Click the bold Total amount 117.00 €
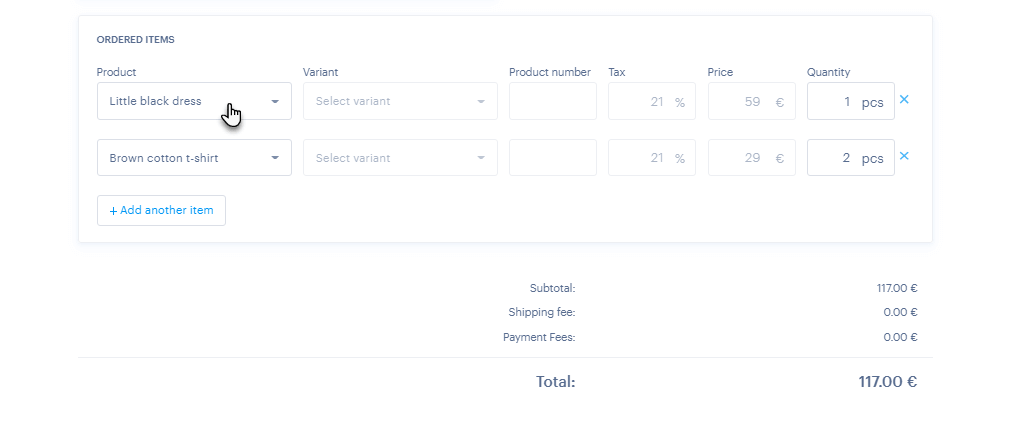 (x=888, y=381)
